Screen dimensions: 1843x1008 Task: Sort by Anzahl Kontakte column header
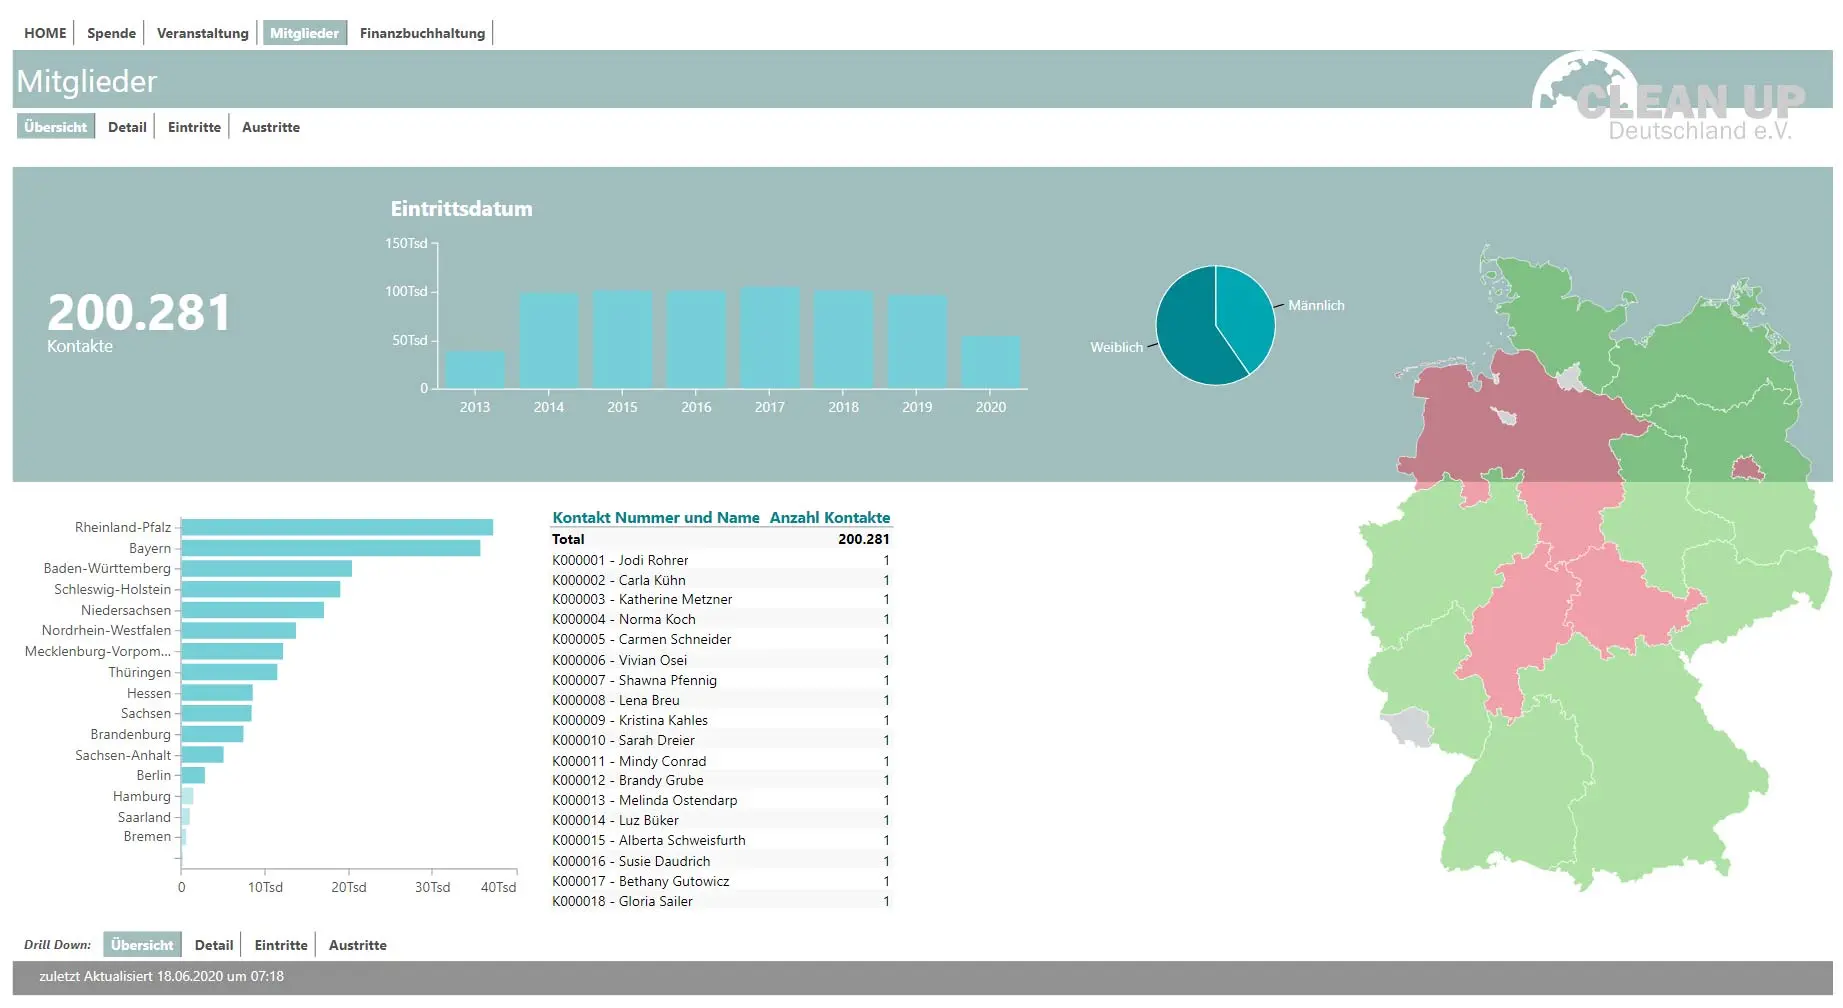coord(829,517)
